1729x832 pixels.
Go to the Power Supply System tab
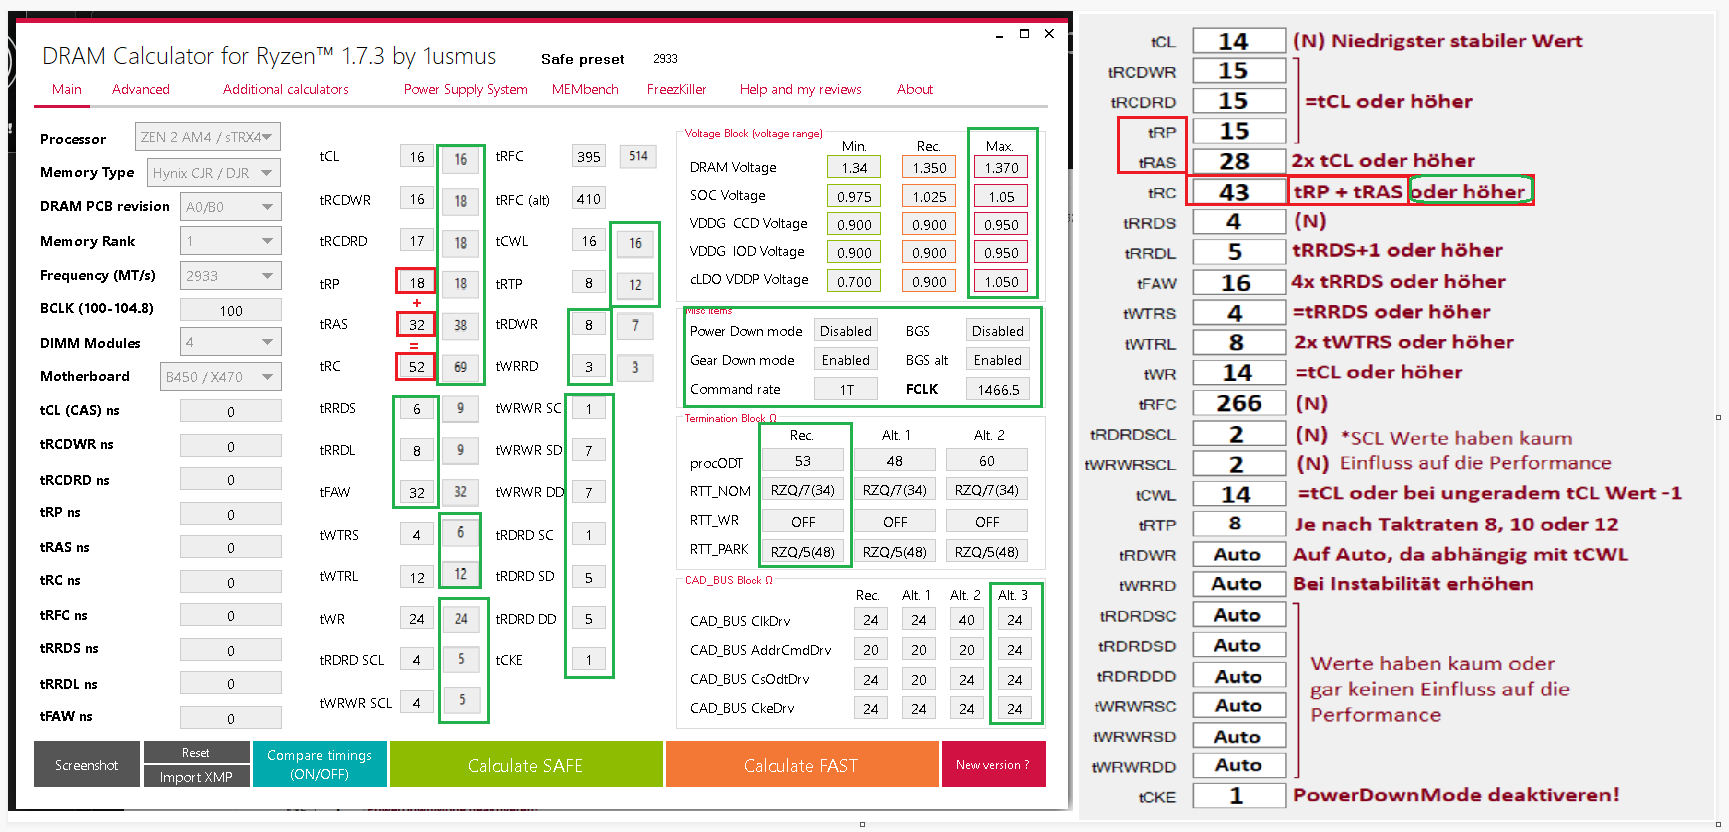[466, 89]
